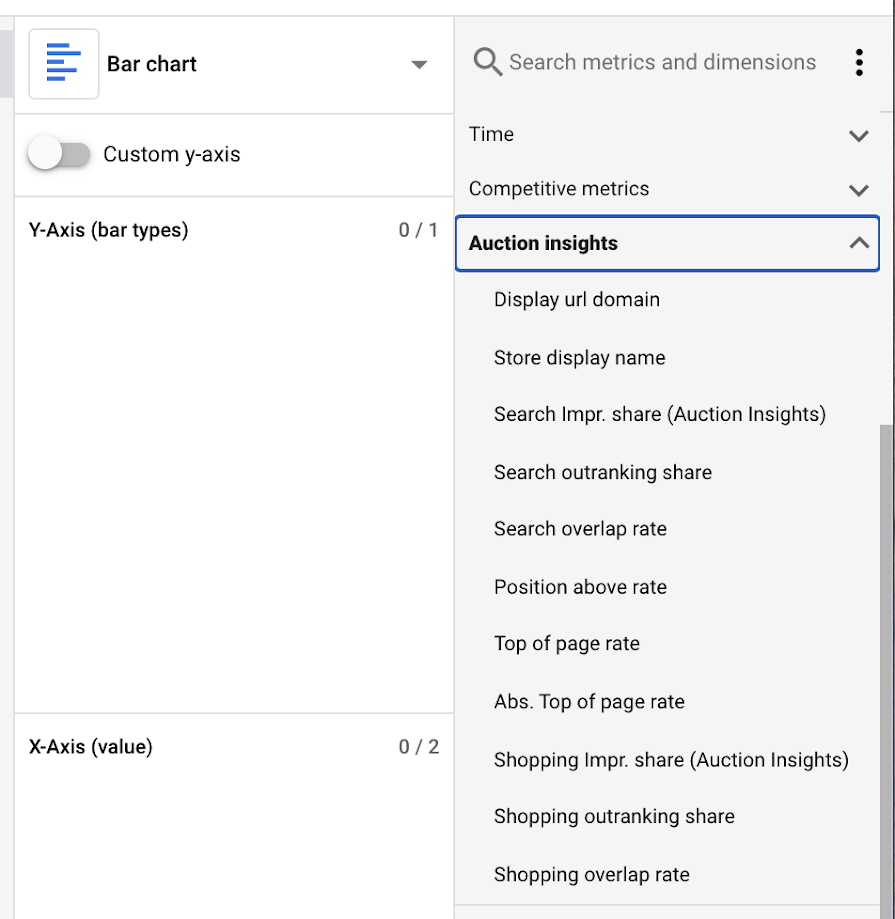The image size is (895, 919).
Task: Click the Search metrics and dimensions field
Action: (x=662, y=63)
